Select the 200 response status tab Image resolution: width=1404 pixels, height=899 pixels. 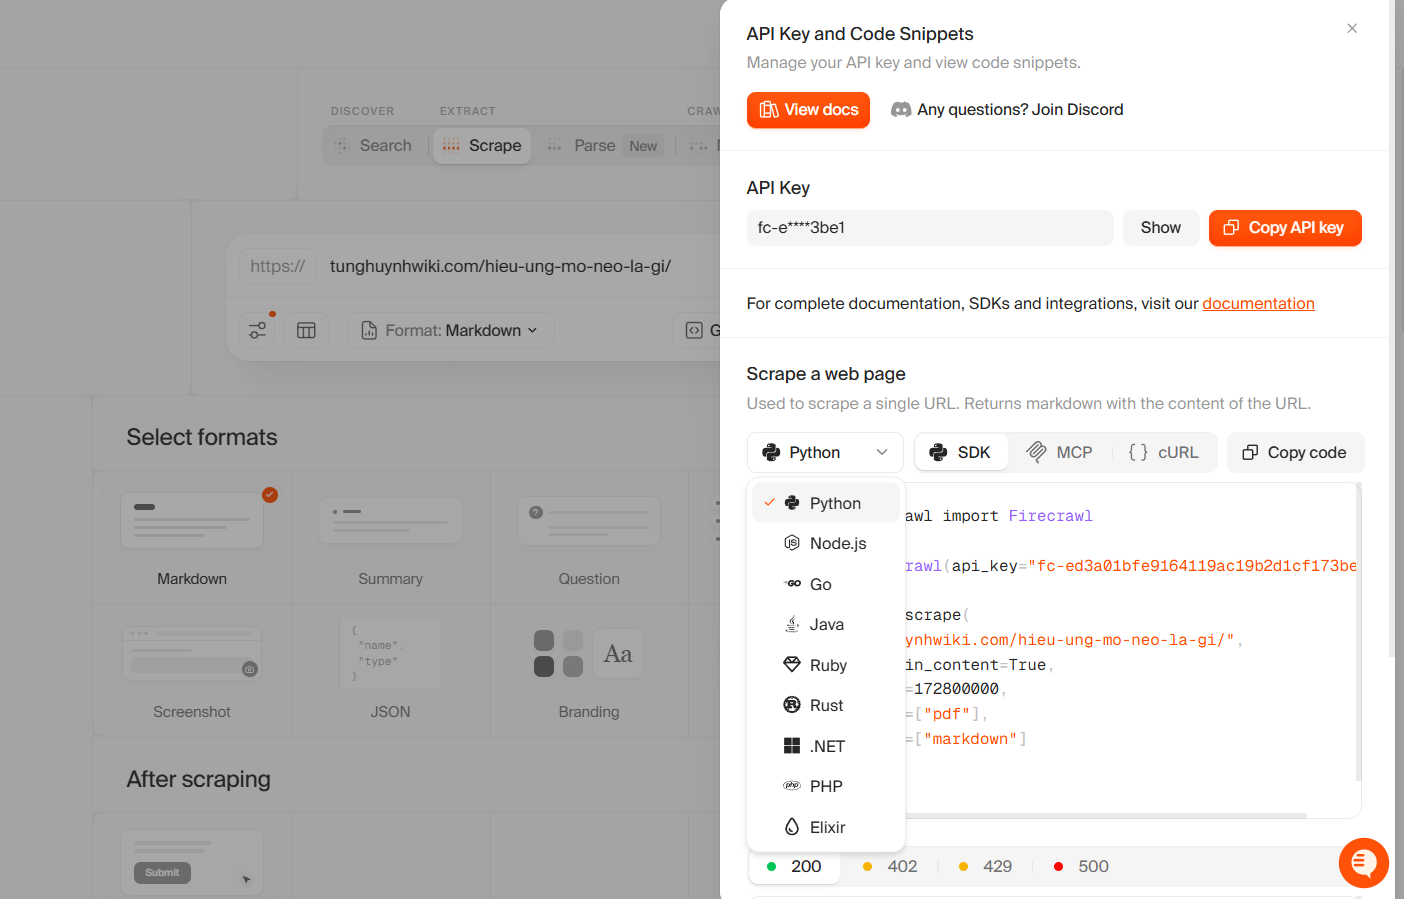pos(794,867)
